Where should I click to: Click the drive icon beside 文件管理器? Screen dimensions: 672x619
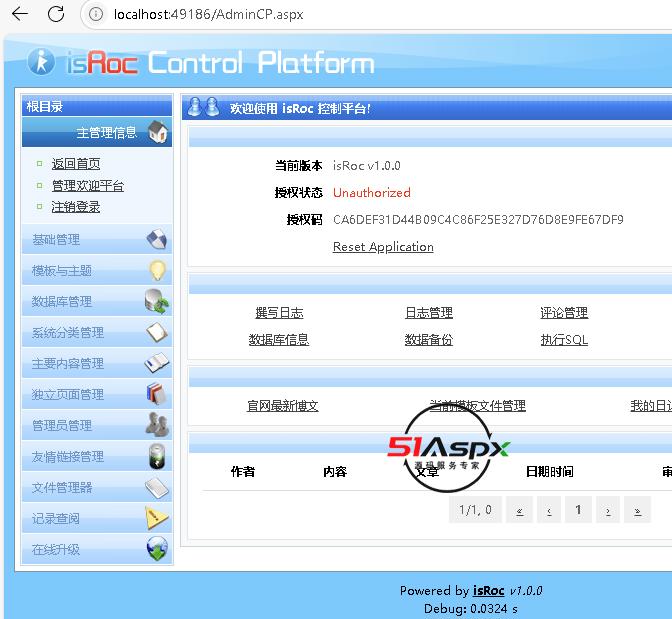(x=157, y=488)
